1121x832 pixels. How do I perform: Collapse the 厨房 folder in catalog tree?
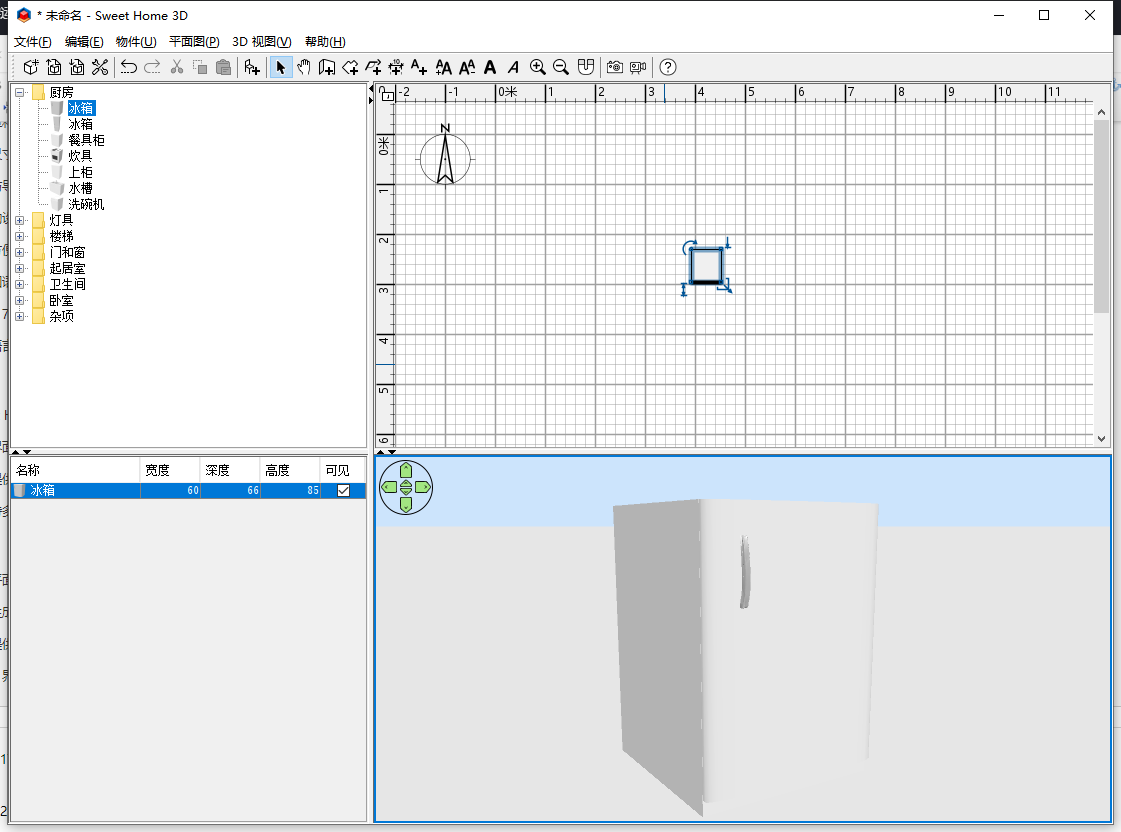point(20,92)
